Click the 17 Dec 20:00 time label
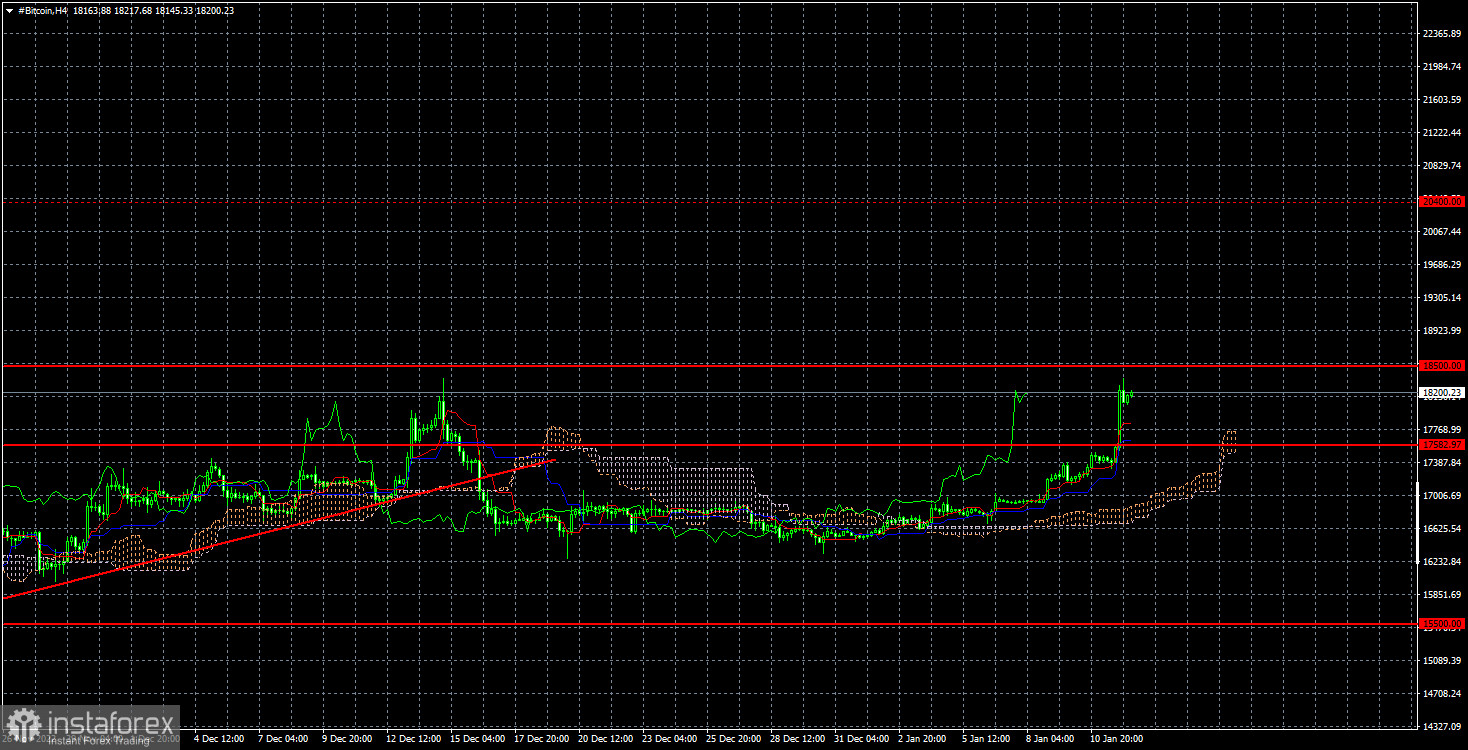This screenshot has width=1468, height=750. 542,739
